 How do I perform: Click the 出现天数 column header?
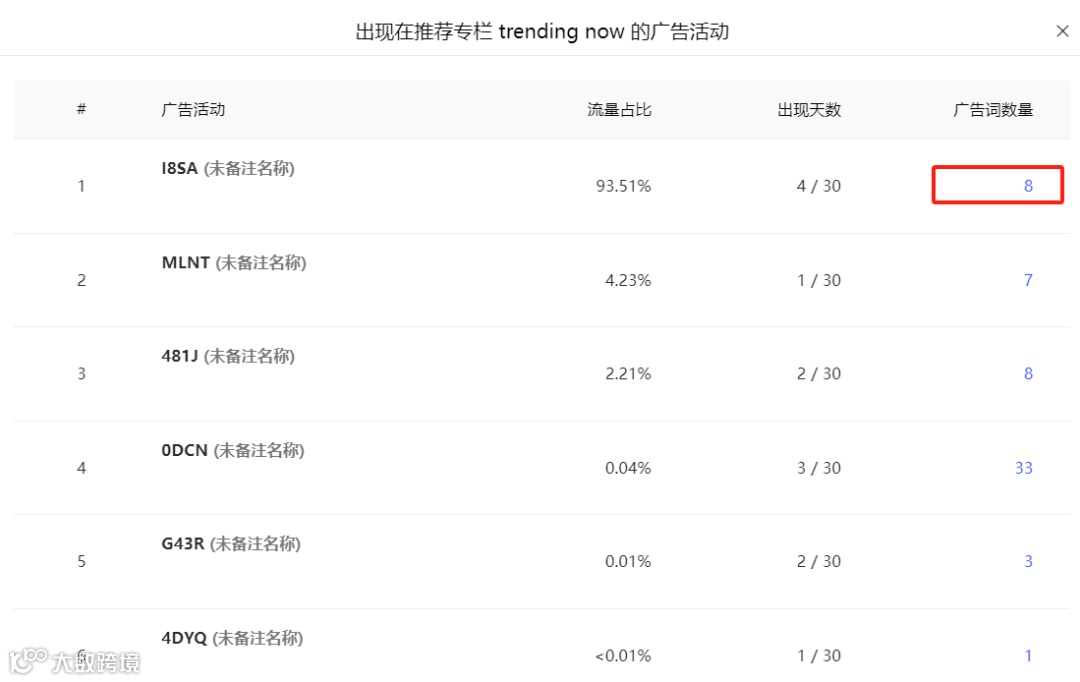809,110
